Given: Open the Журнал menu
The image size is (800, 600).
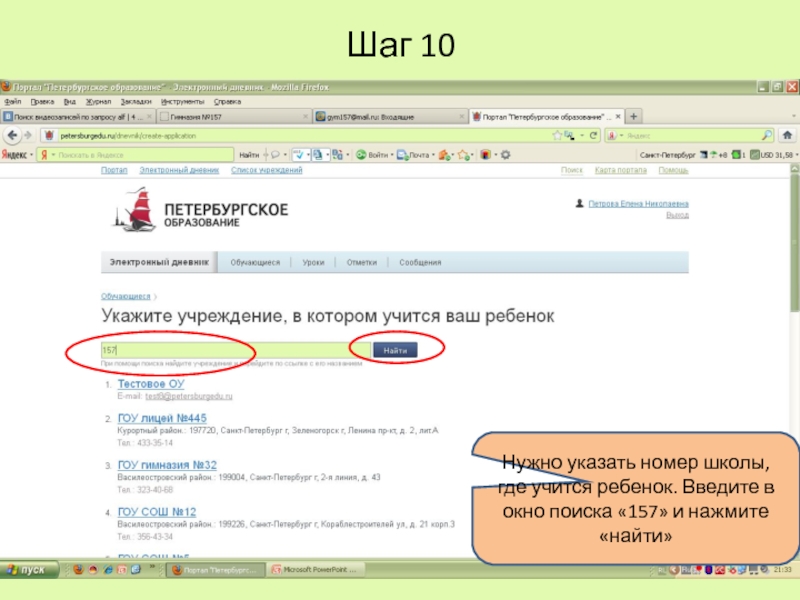Looking at the screenshot, I should click(x=98, y=102).
